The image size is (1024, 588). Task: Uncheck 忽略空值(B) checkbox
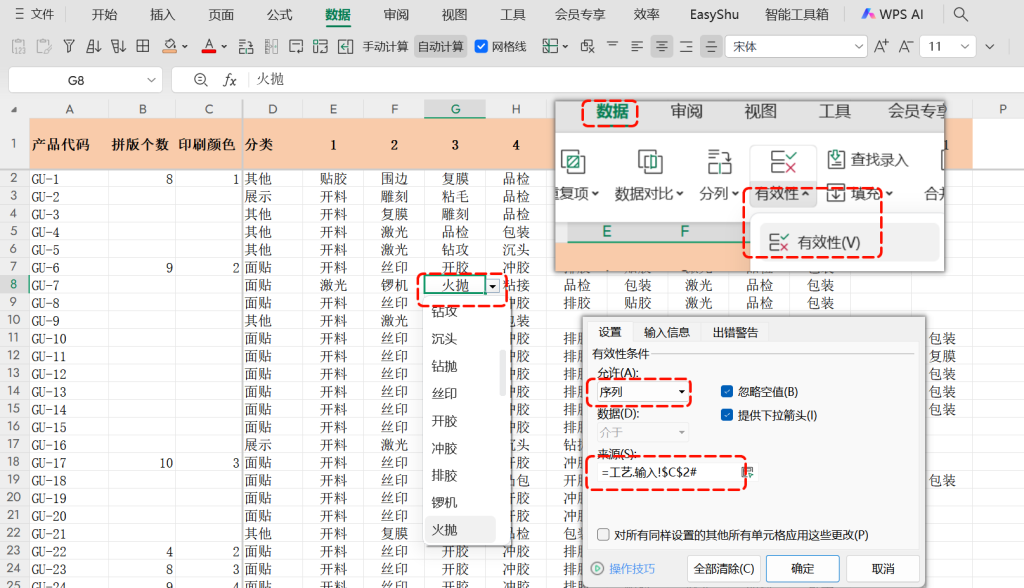pyautogui.click(x=727, y=391)
